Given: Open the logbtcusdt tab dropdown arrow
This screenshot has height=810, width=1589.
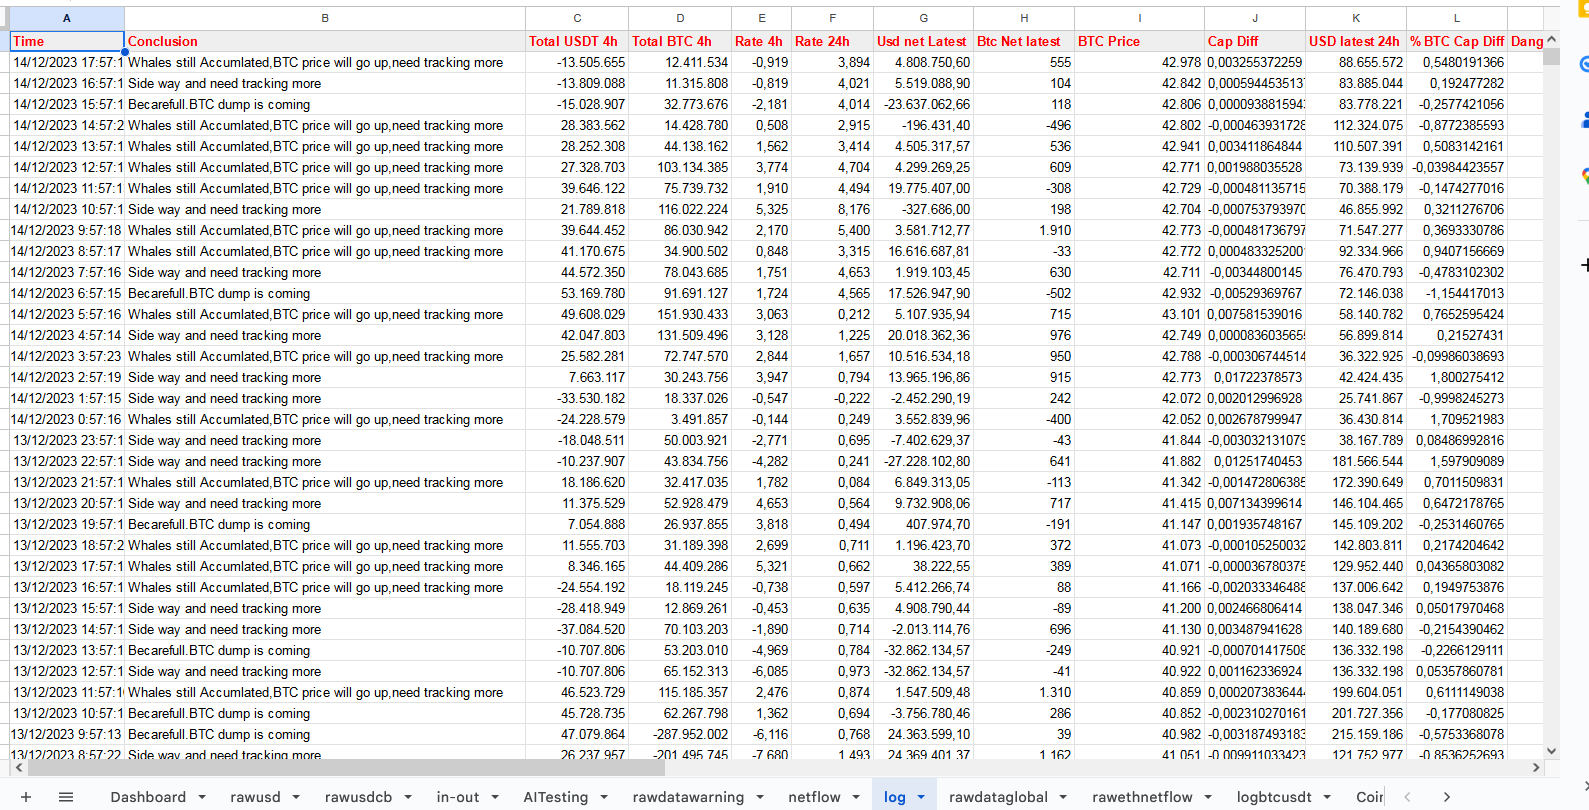Looking at the screenshot, I should (x=1327, y=797).
